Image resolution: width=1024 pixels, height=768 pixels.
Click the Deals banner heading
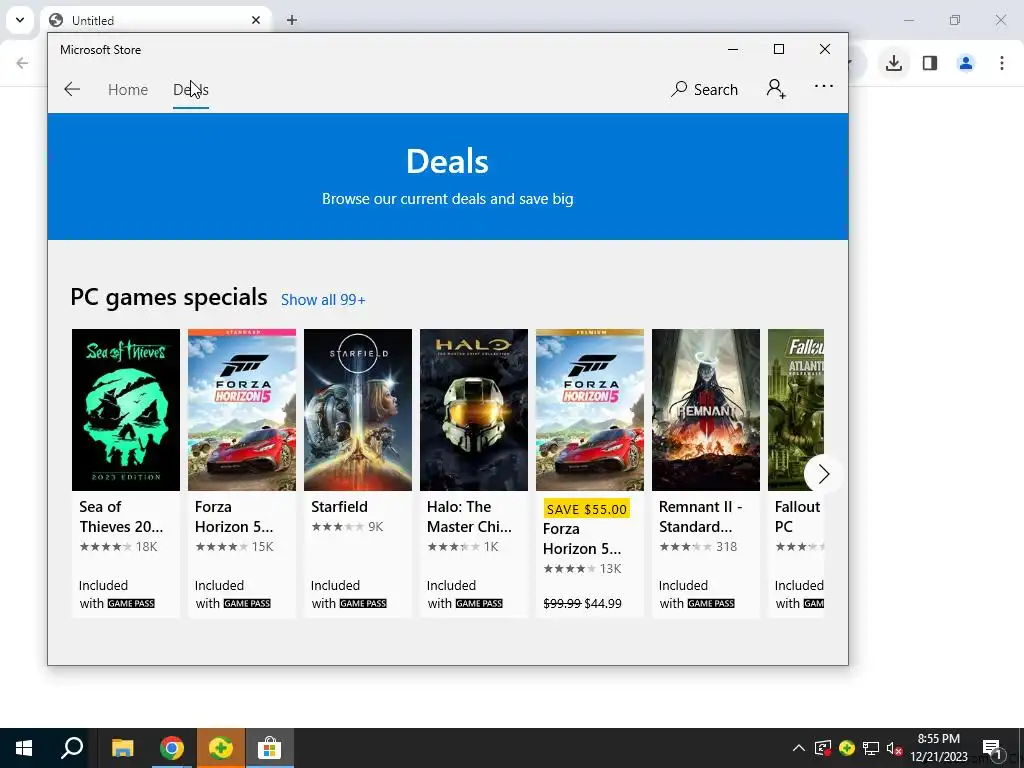tap(447, 161)
